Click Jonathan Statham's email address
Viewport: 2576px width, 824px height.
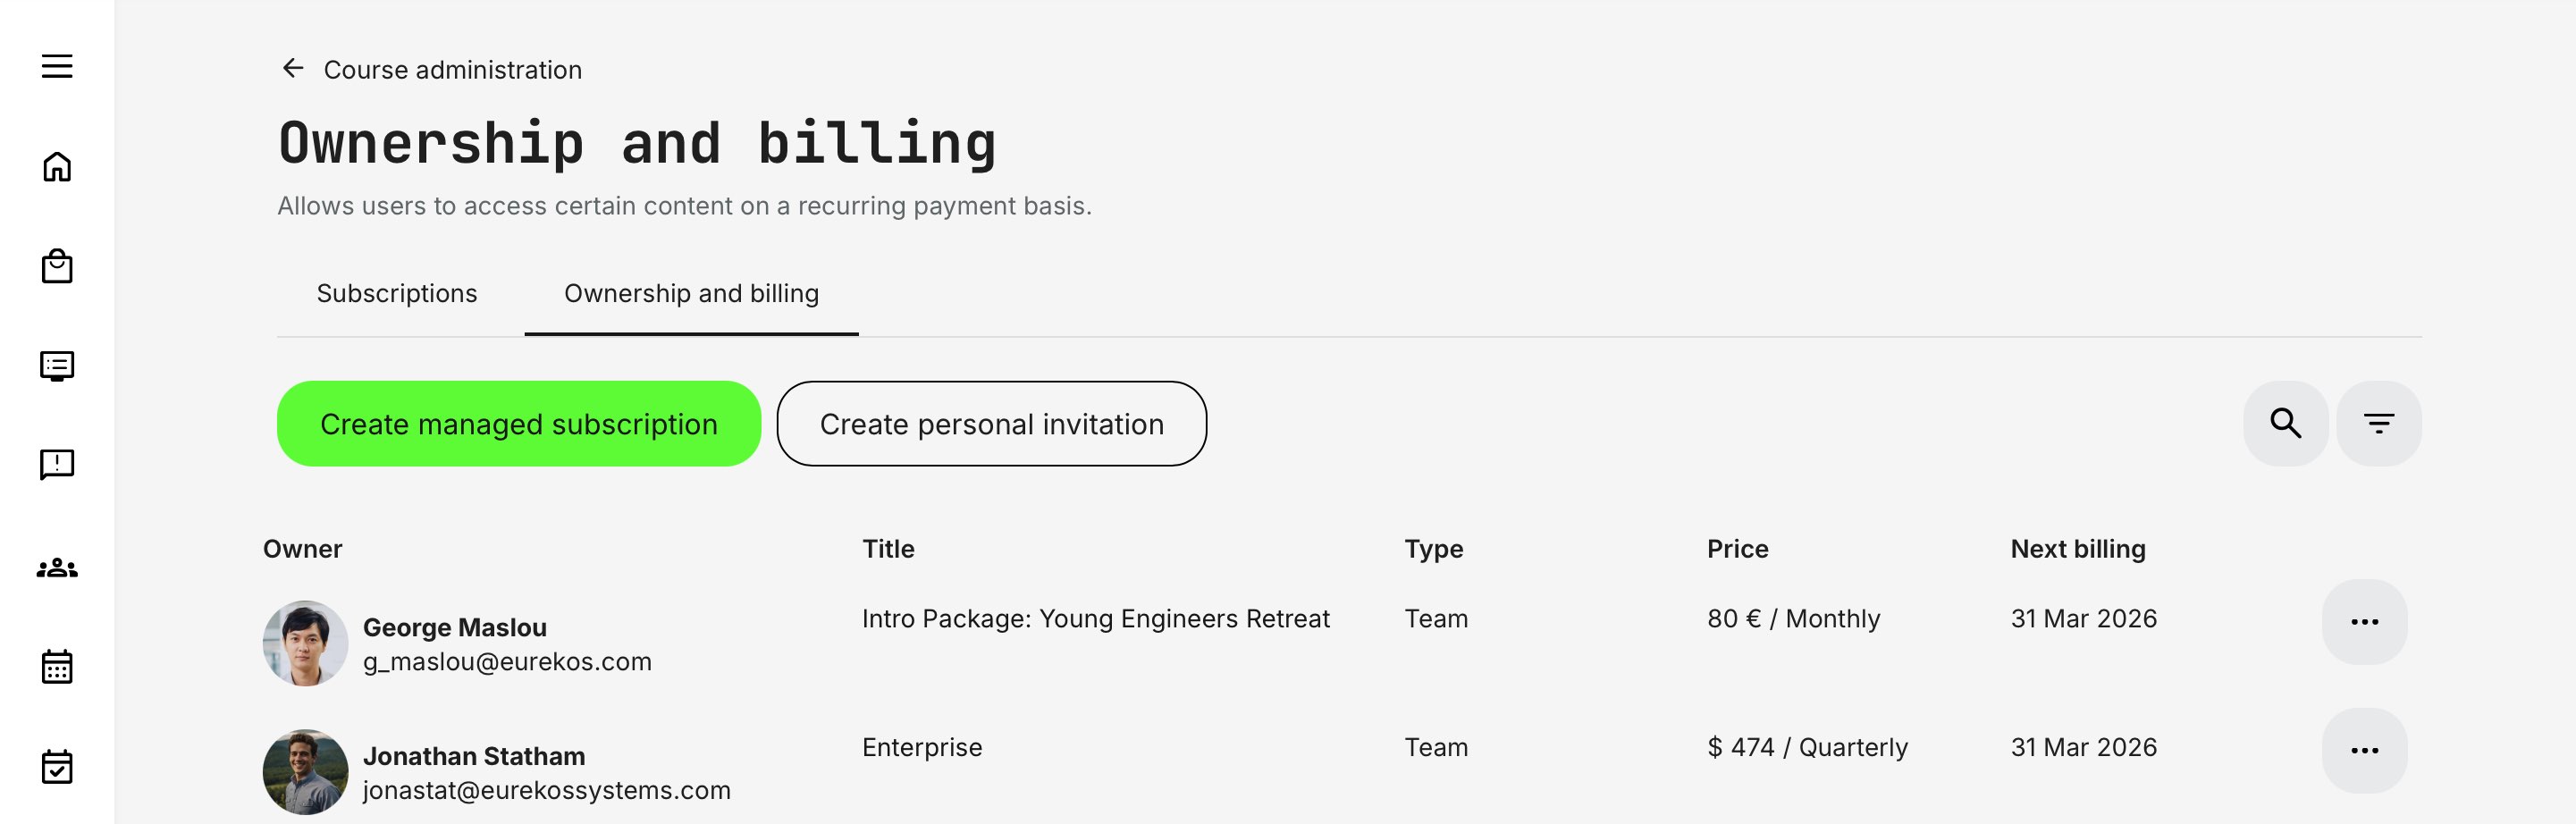[x=546, y=788]
